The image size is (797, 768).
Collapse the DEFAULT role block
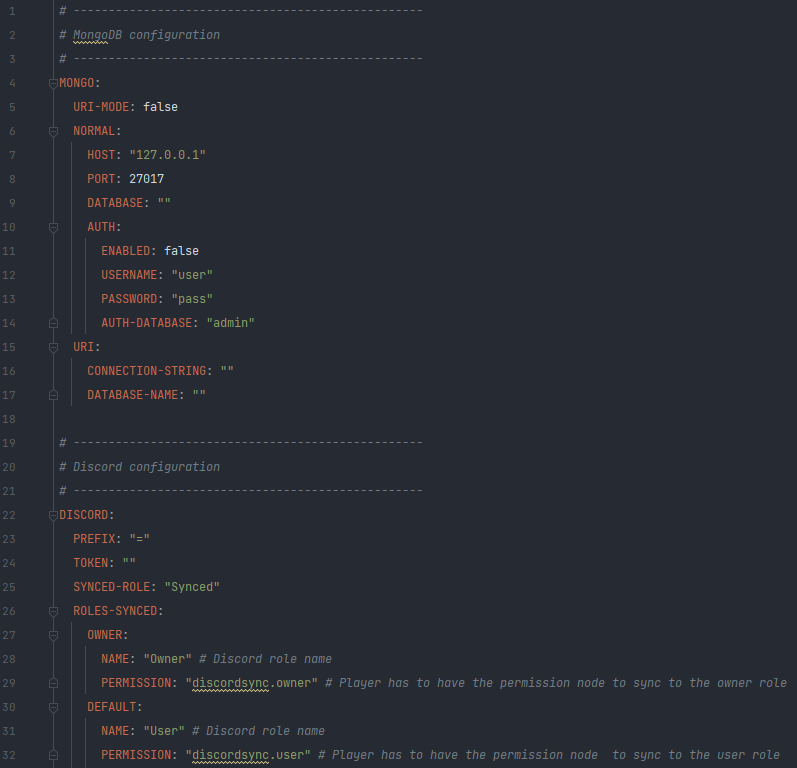(53, 707)
